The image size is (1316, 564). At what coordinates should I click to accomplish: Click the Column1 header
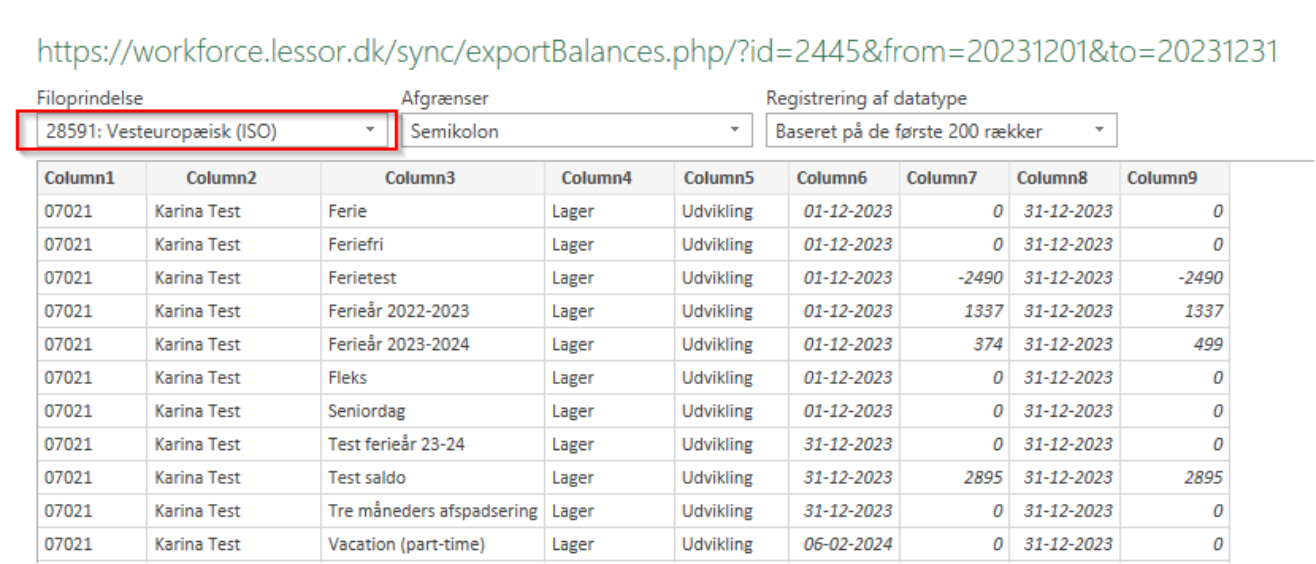point(80,178)
